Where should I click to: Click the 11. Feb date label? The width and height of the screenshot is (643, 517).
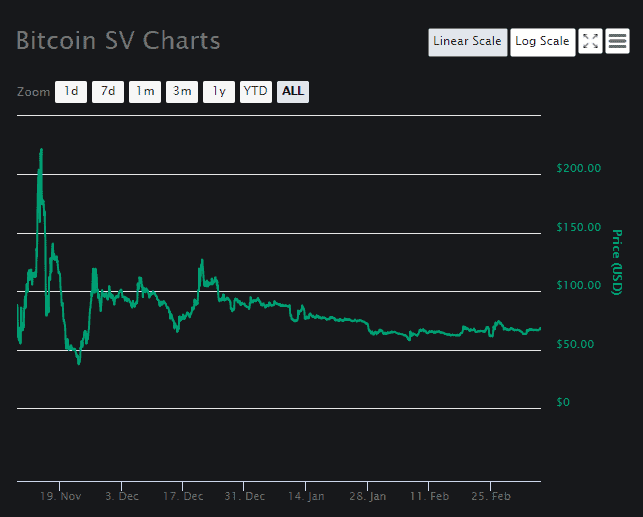point(429,497)
